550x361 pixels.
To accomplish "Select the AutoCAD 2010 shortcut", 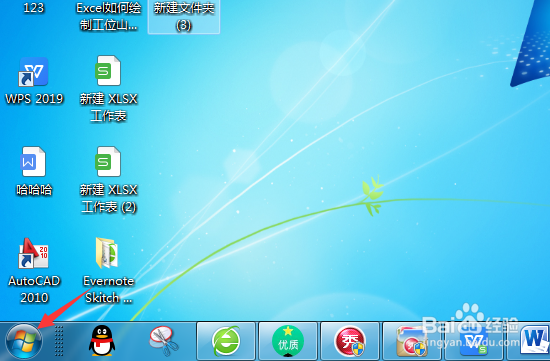I will tap(34, 271).
